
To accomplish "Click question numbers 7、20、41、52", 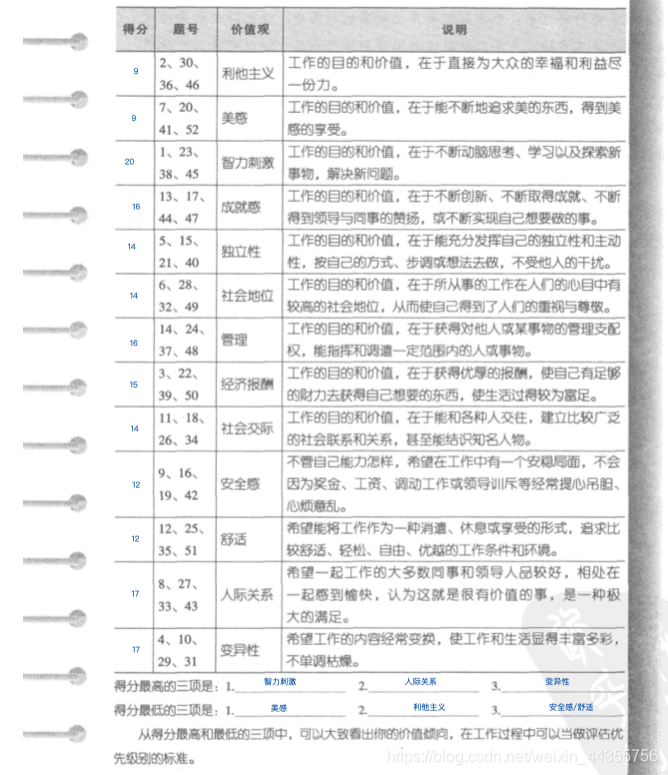I will pos(180,119).
